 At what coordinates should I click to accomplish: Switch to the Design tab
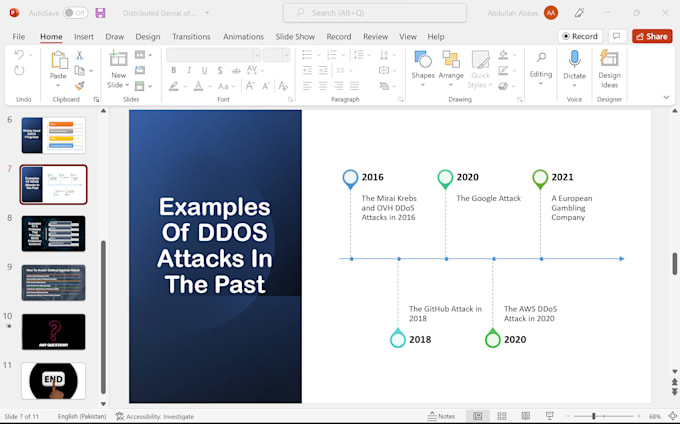tap(148, 37)
